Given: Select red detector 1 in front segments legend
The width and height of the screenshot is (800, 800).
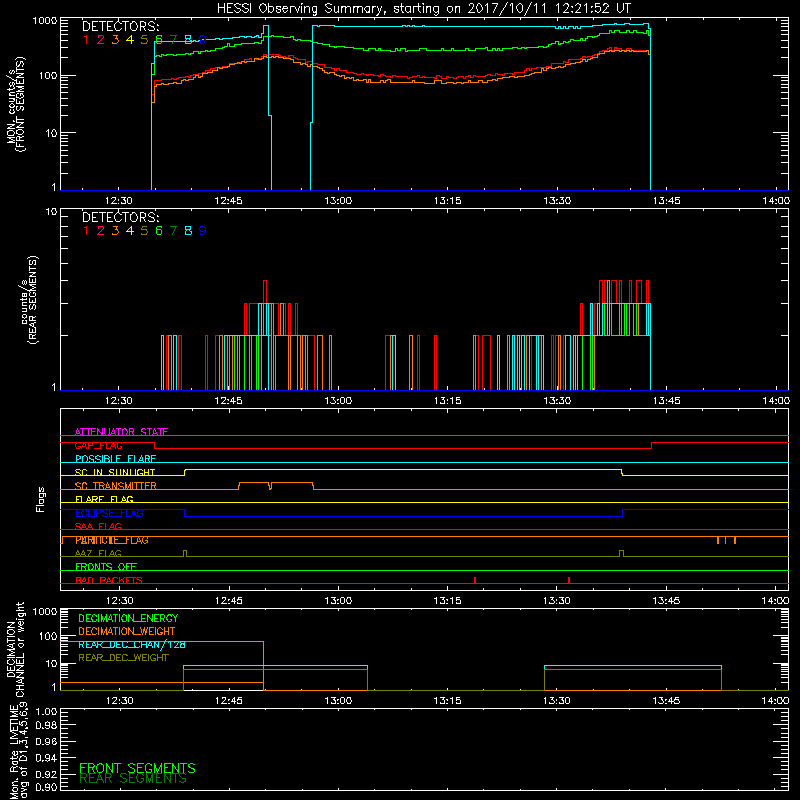Looking at the screenshot, I should tap(86, 40).
